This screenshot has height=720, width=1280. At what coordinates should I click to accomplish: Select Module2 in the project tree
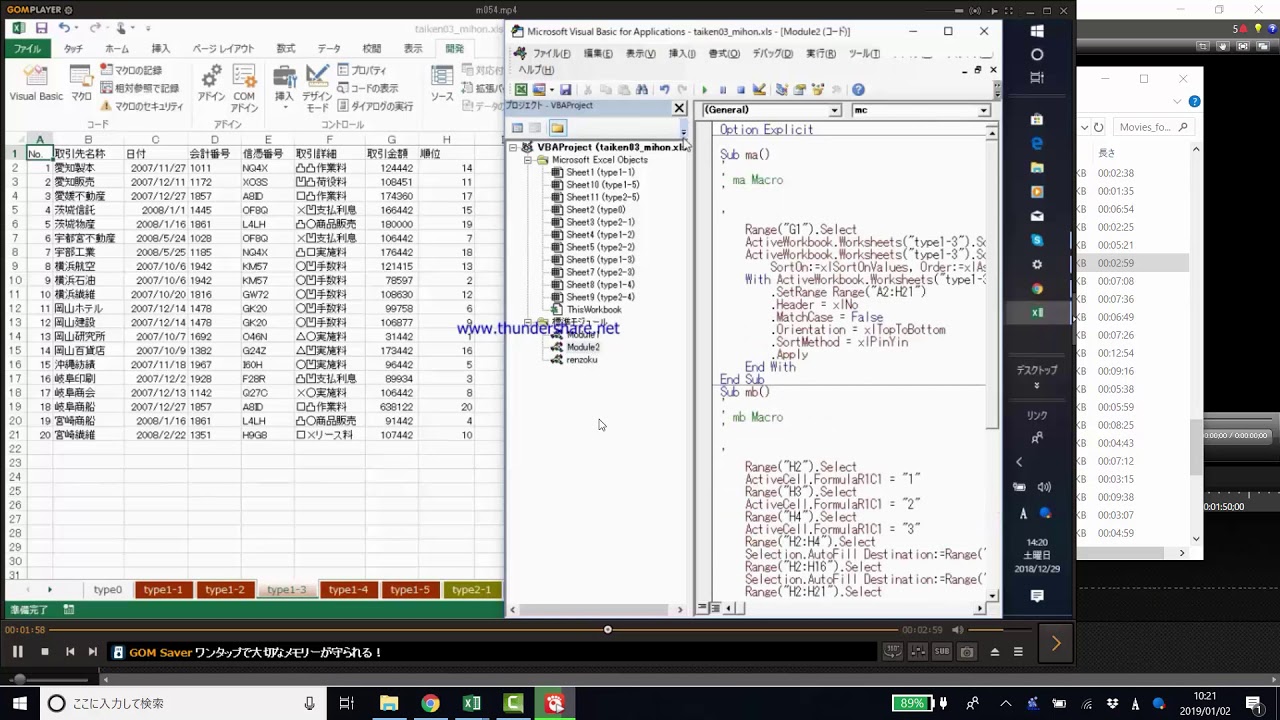582,347
